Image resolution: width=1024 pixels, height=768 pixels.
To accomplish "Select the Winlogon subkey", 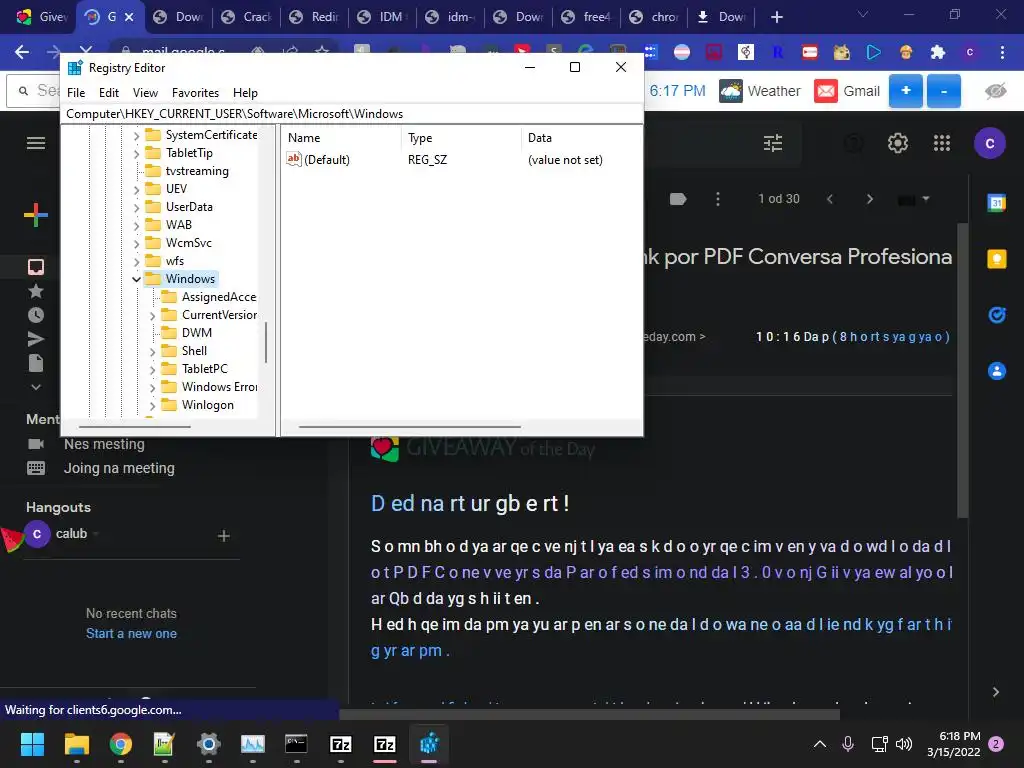I will click(x=208, y=405).
